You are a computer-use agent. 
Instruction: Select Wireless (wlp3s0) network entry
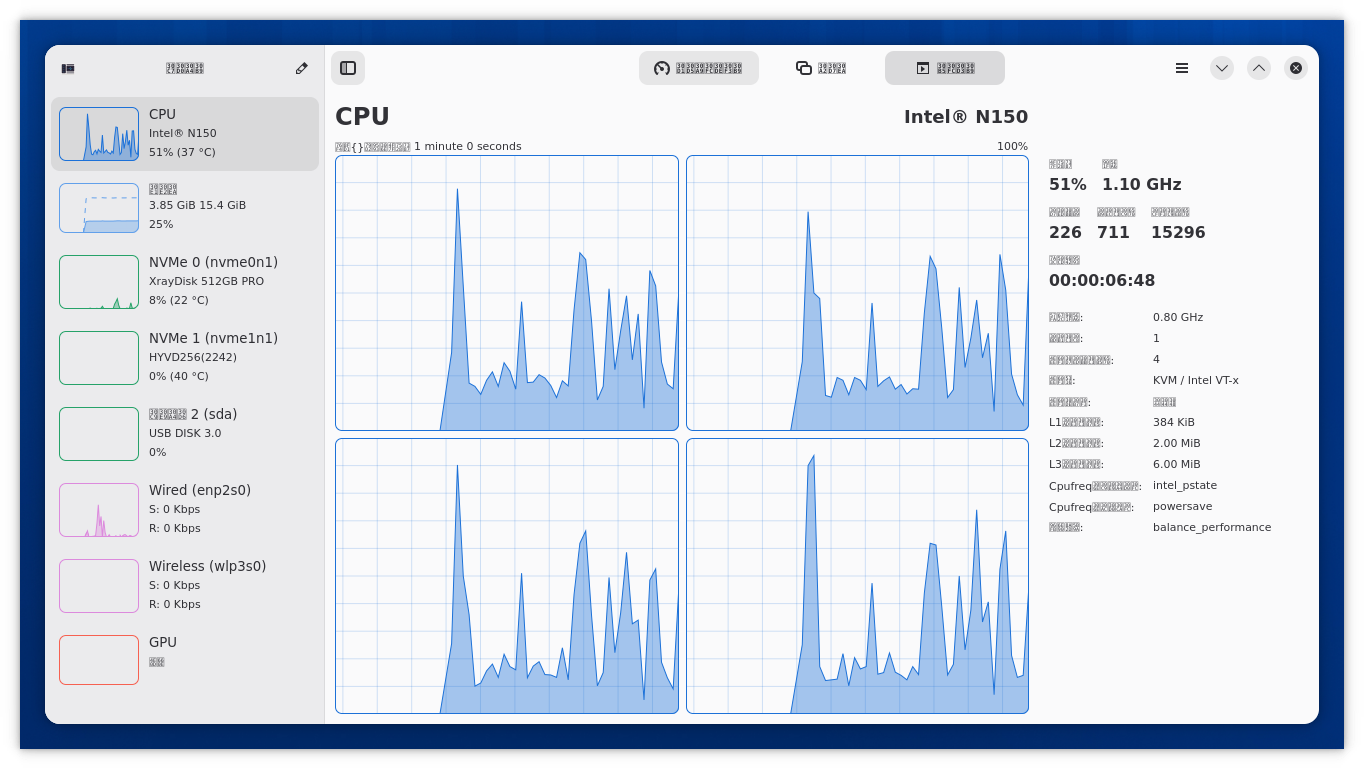tap(185, 586)
